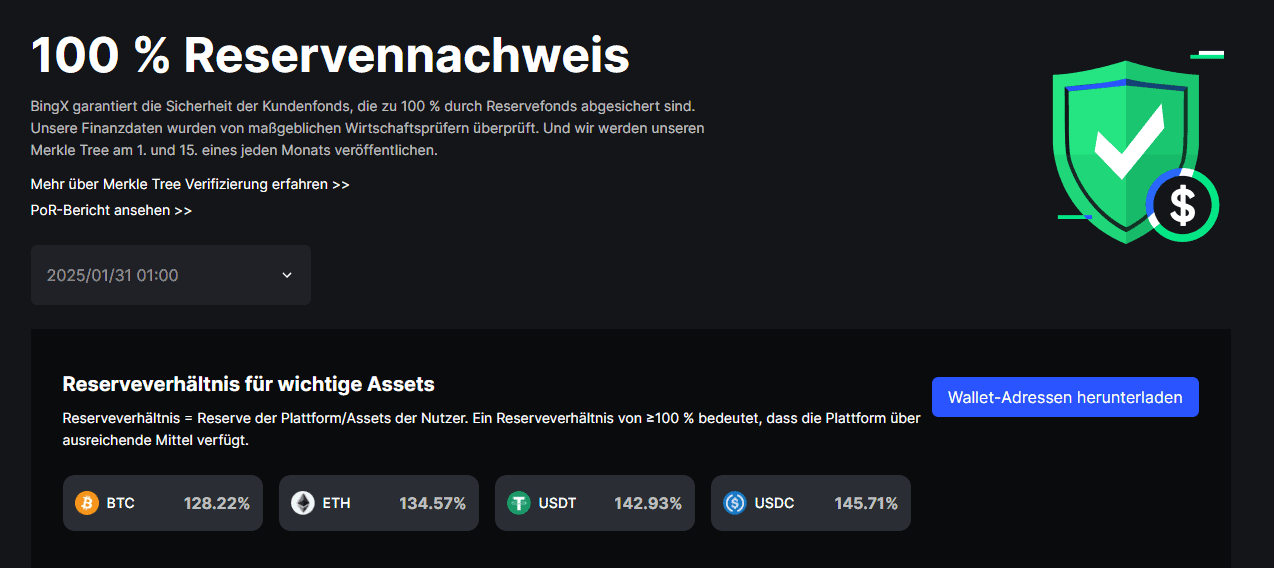Select the USDC 145.71% reserve card
Image resolution: width=1274 pixels, height=568 pixels.
tap(811, 503)
